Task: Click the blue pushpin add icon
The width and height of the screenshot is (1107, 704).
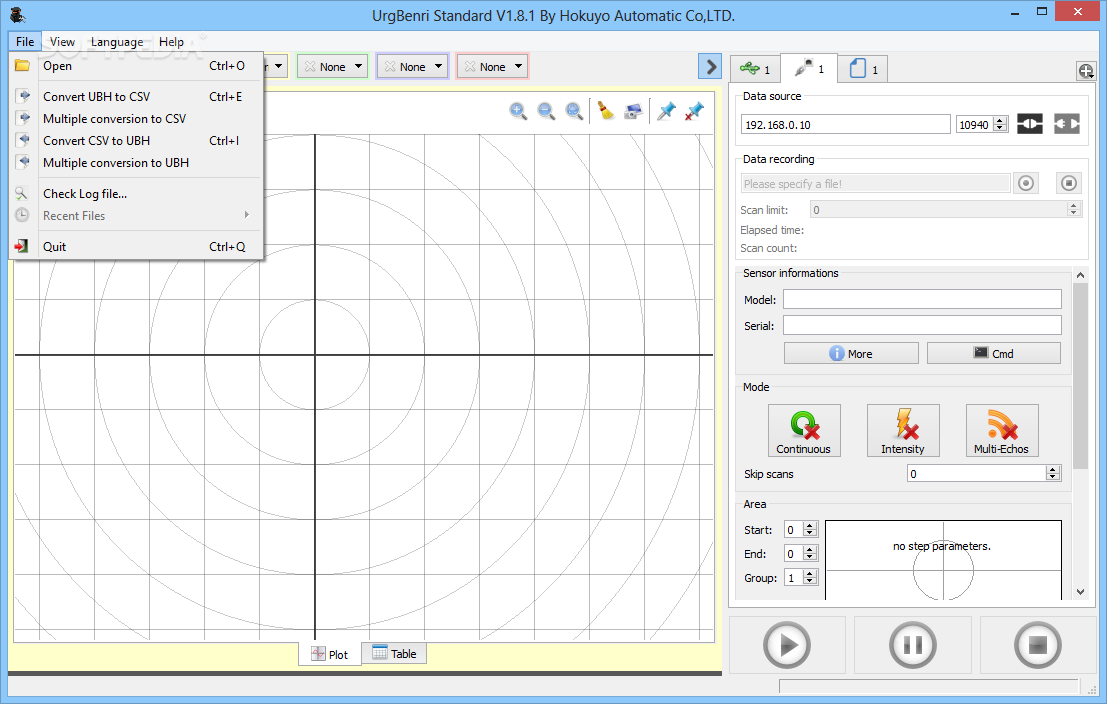Action: click(666, 111)
